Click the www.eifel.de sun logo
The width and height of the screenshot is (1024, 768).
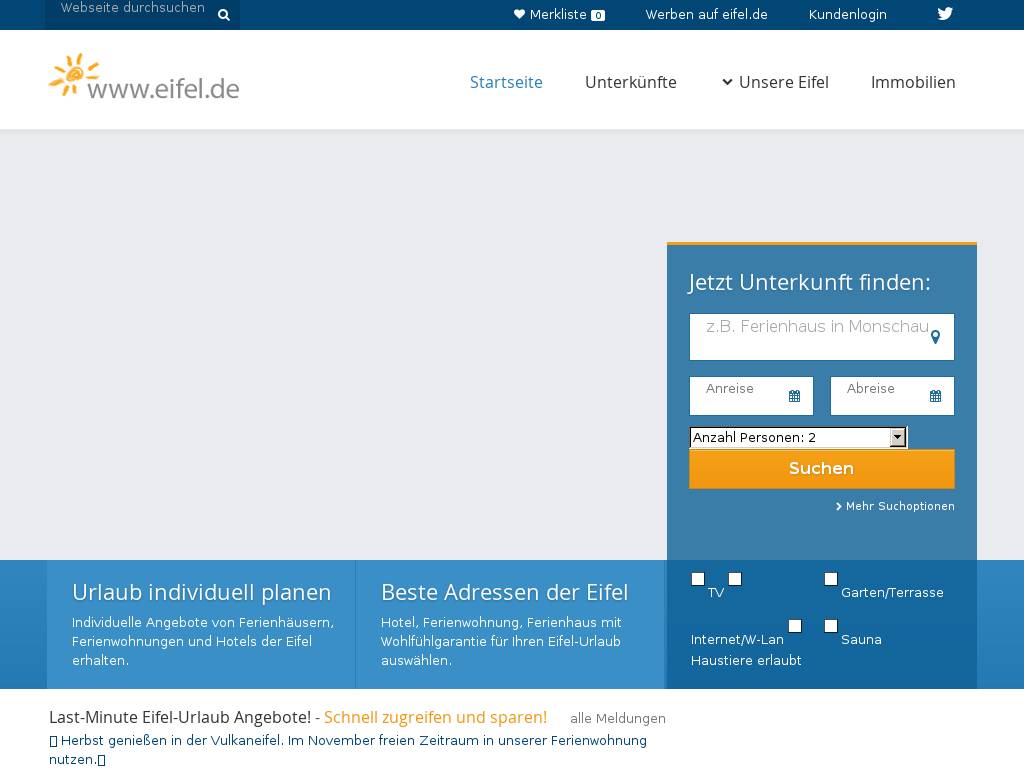[x=144, y=78]
